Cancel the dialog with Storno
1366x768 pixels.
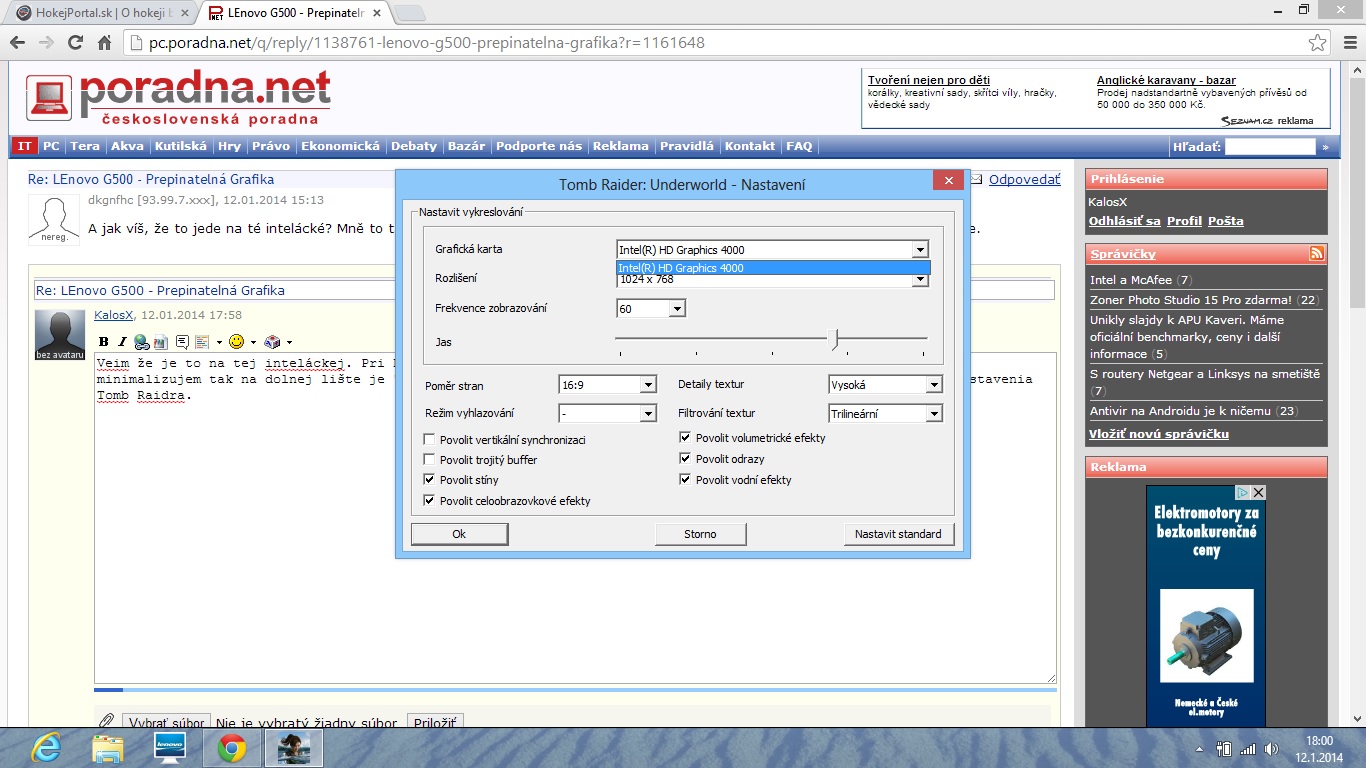pos(700,534)
